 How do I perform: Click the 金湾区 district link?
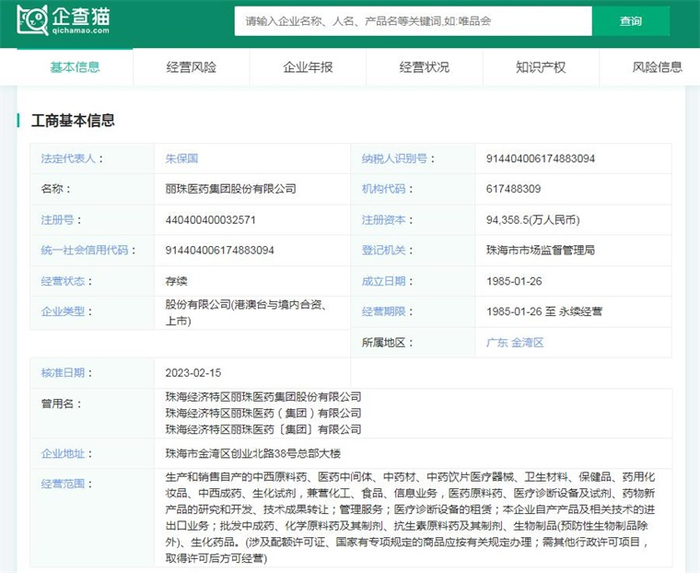[x=527, y=342]
